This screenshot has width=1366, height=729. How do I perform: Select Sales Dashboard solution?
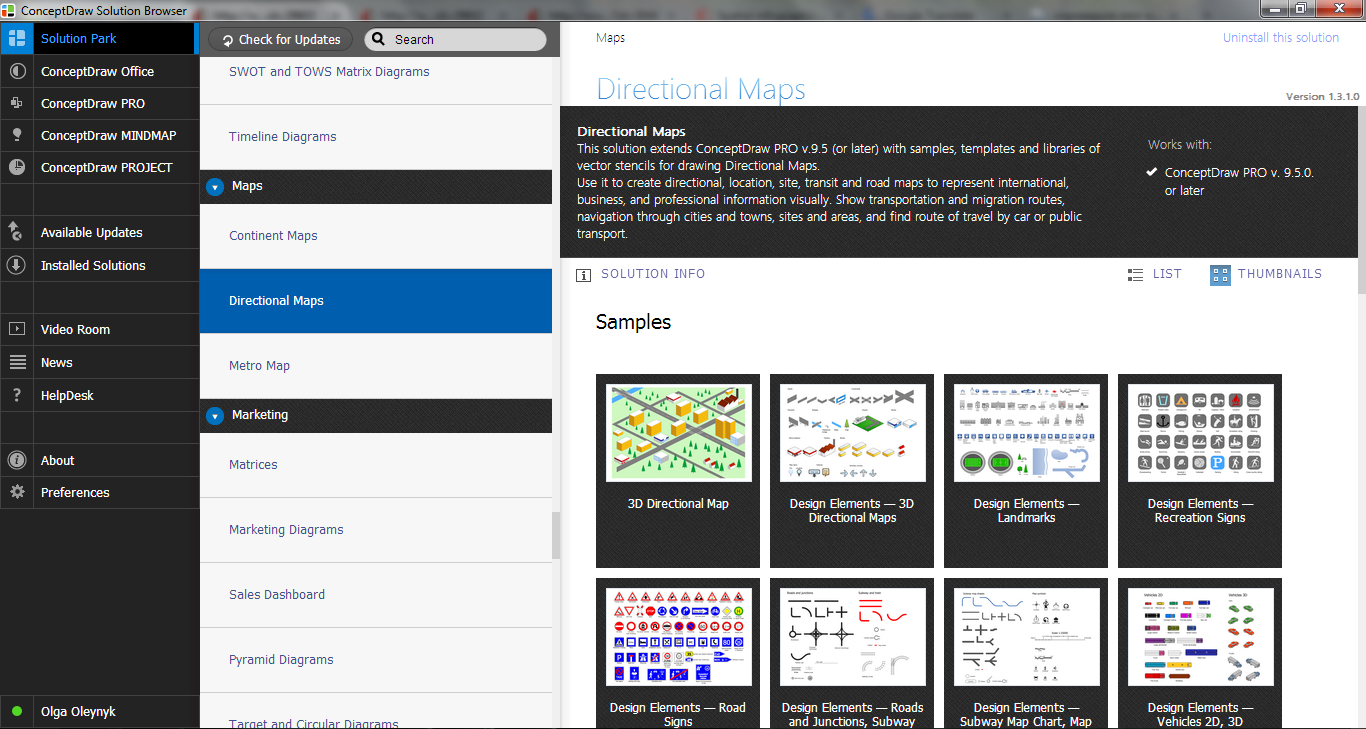coord(376,595)
